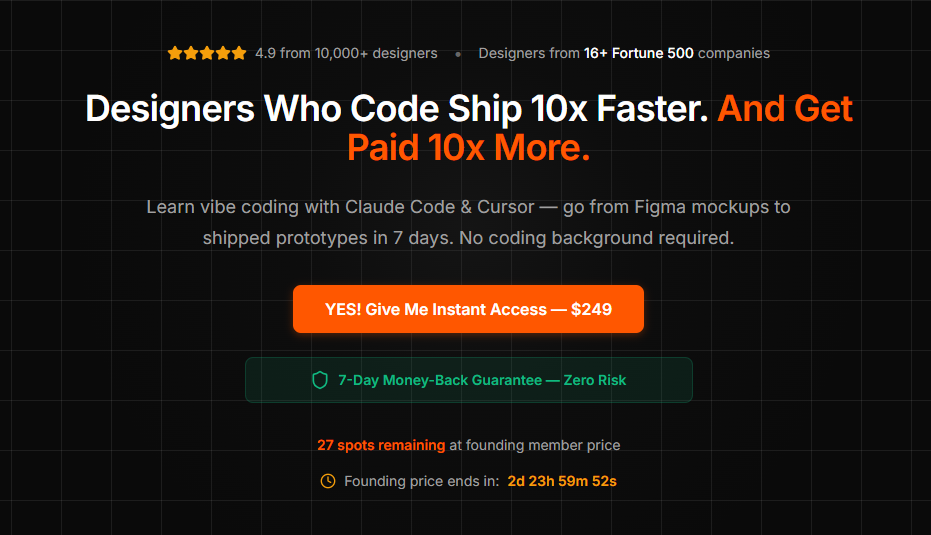931x535 pixels.
Task: Click the Founding price ends in label
Action: [x=422, y=481]
